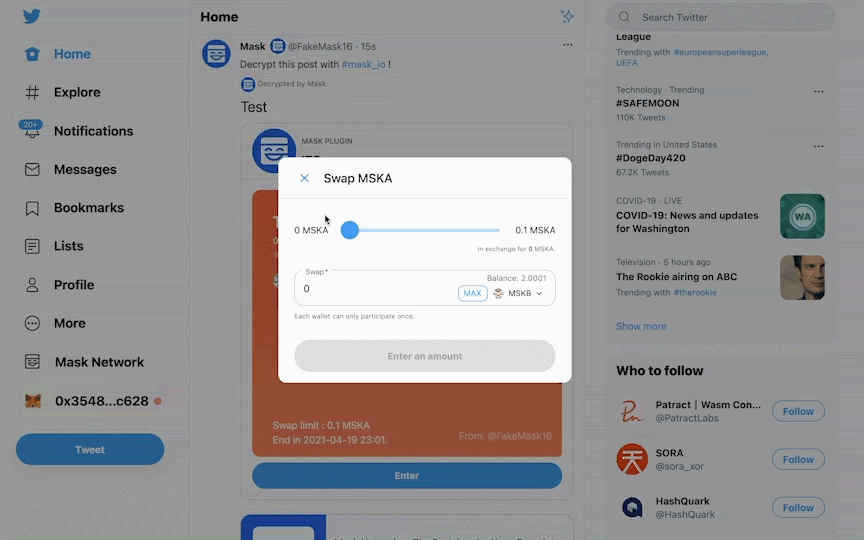The height and width of the screenshot is (540, 864).
Task: Click the Mask avatar on the tweet
Action: click(x=216, y=53)
